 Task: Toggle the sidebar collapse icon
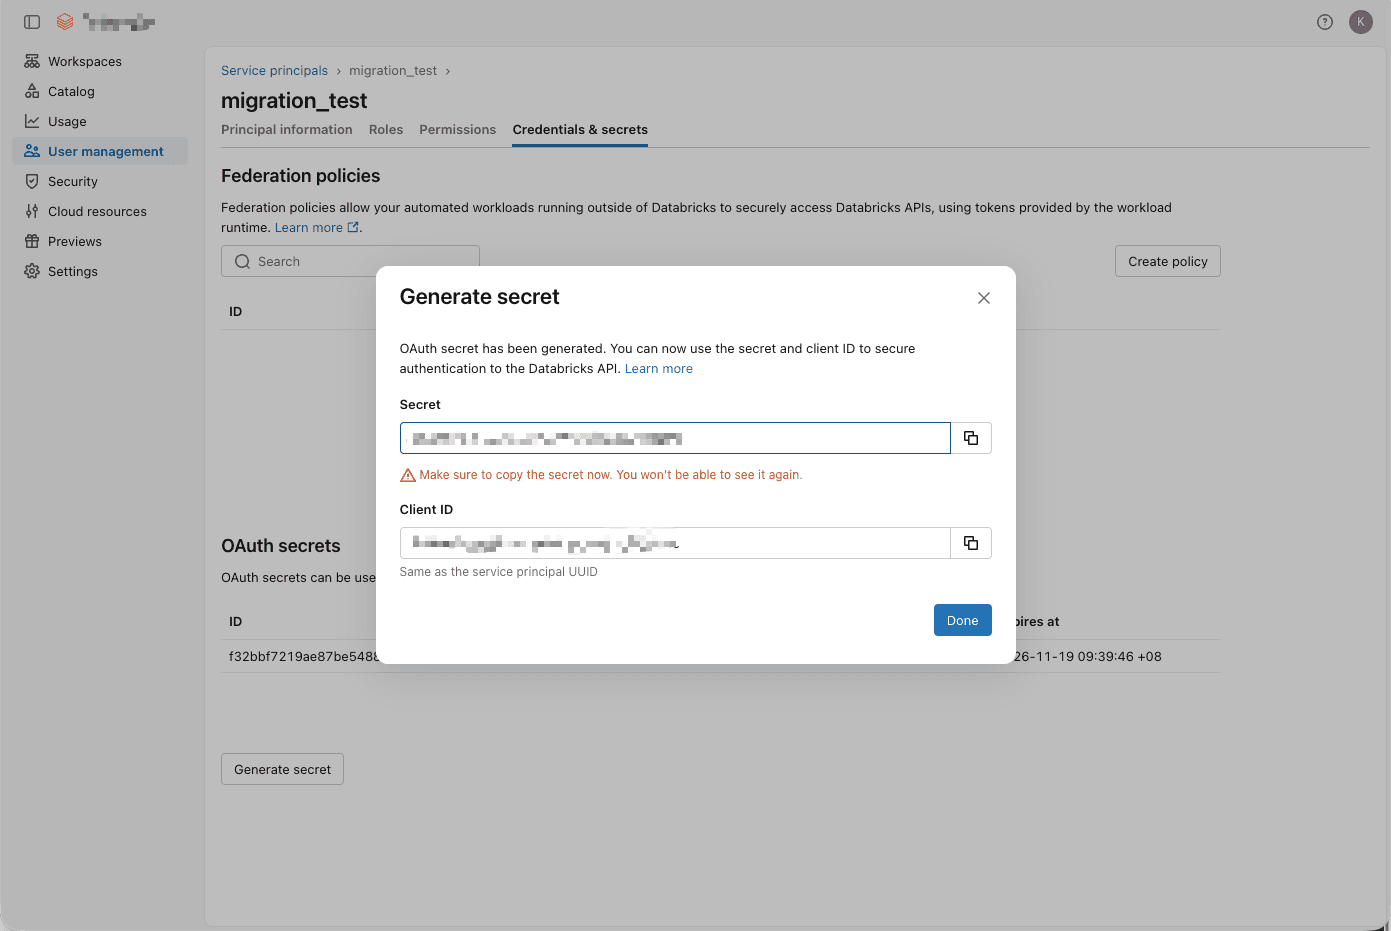point(32,22)
